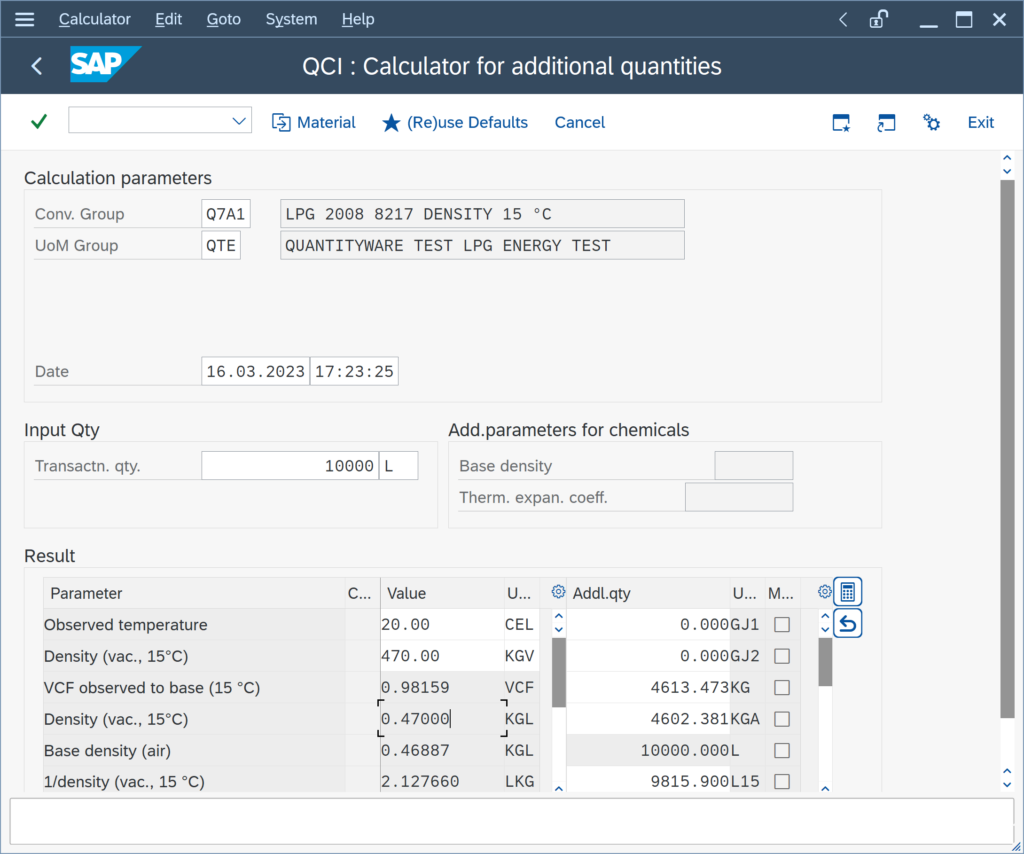This screenshot has height=854, width=1024.
Task: Click the star icon for (Re)use Defaults
Action: point(391,122)
